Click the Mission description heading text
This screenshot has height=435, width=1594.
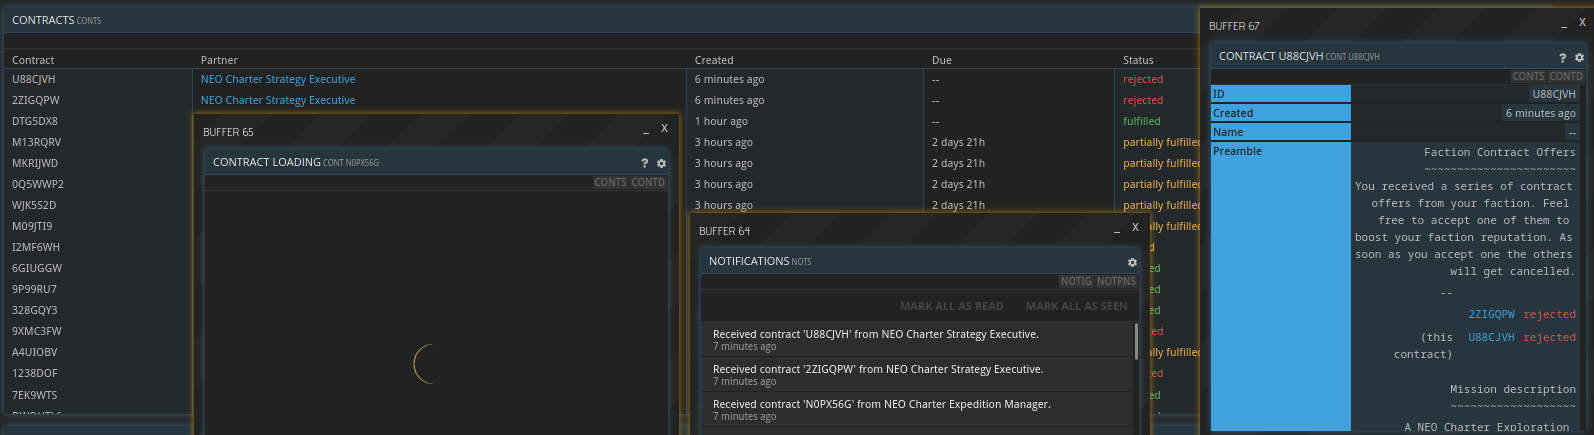[1513, 389]
